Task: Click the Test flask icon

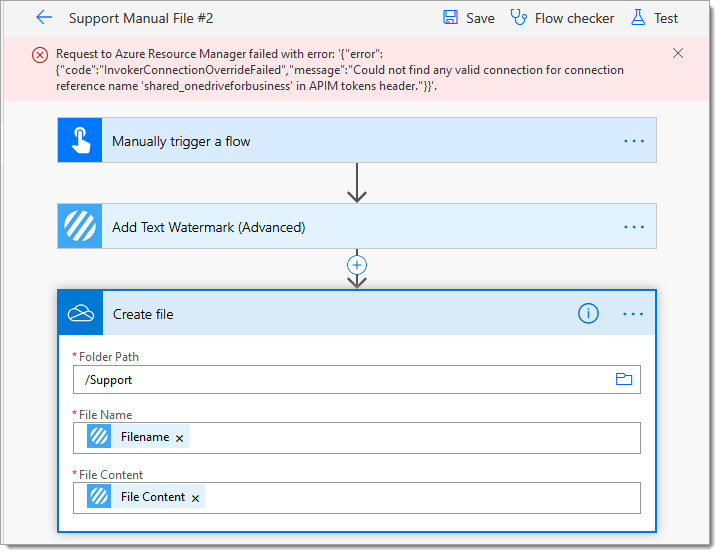Action: click(638, 17)
